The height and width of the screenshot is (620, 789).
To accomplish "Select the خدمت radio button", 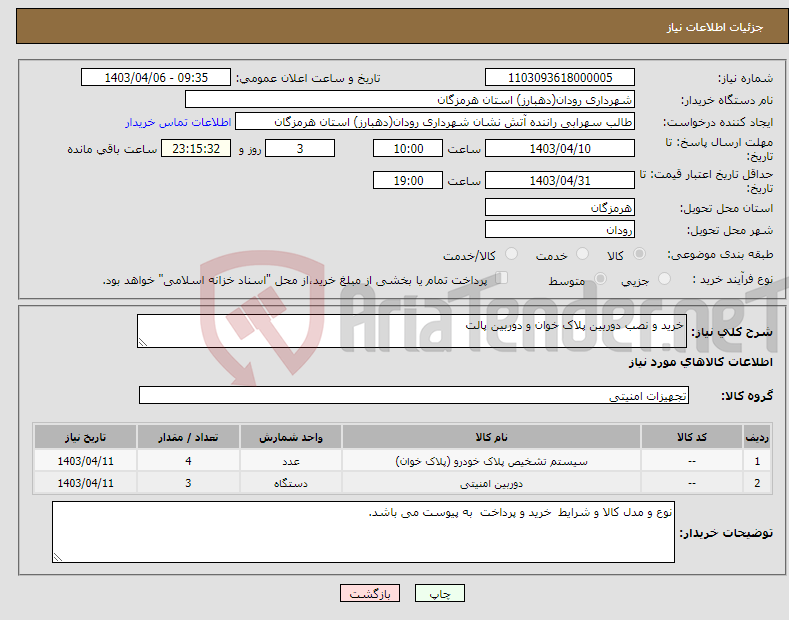I will coord(582,254).
